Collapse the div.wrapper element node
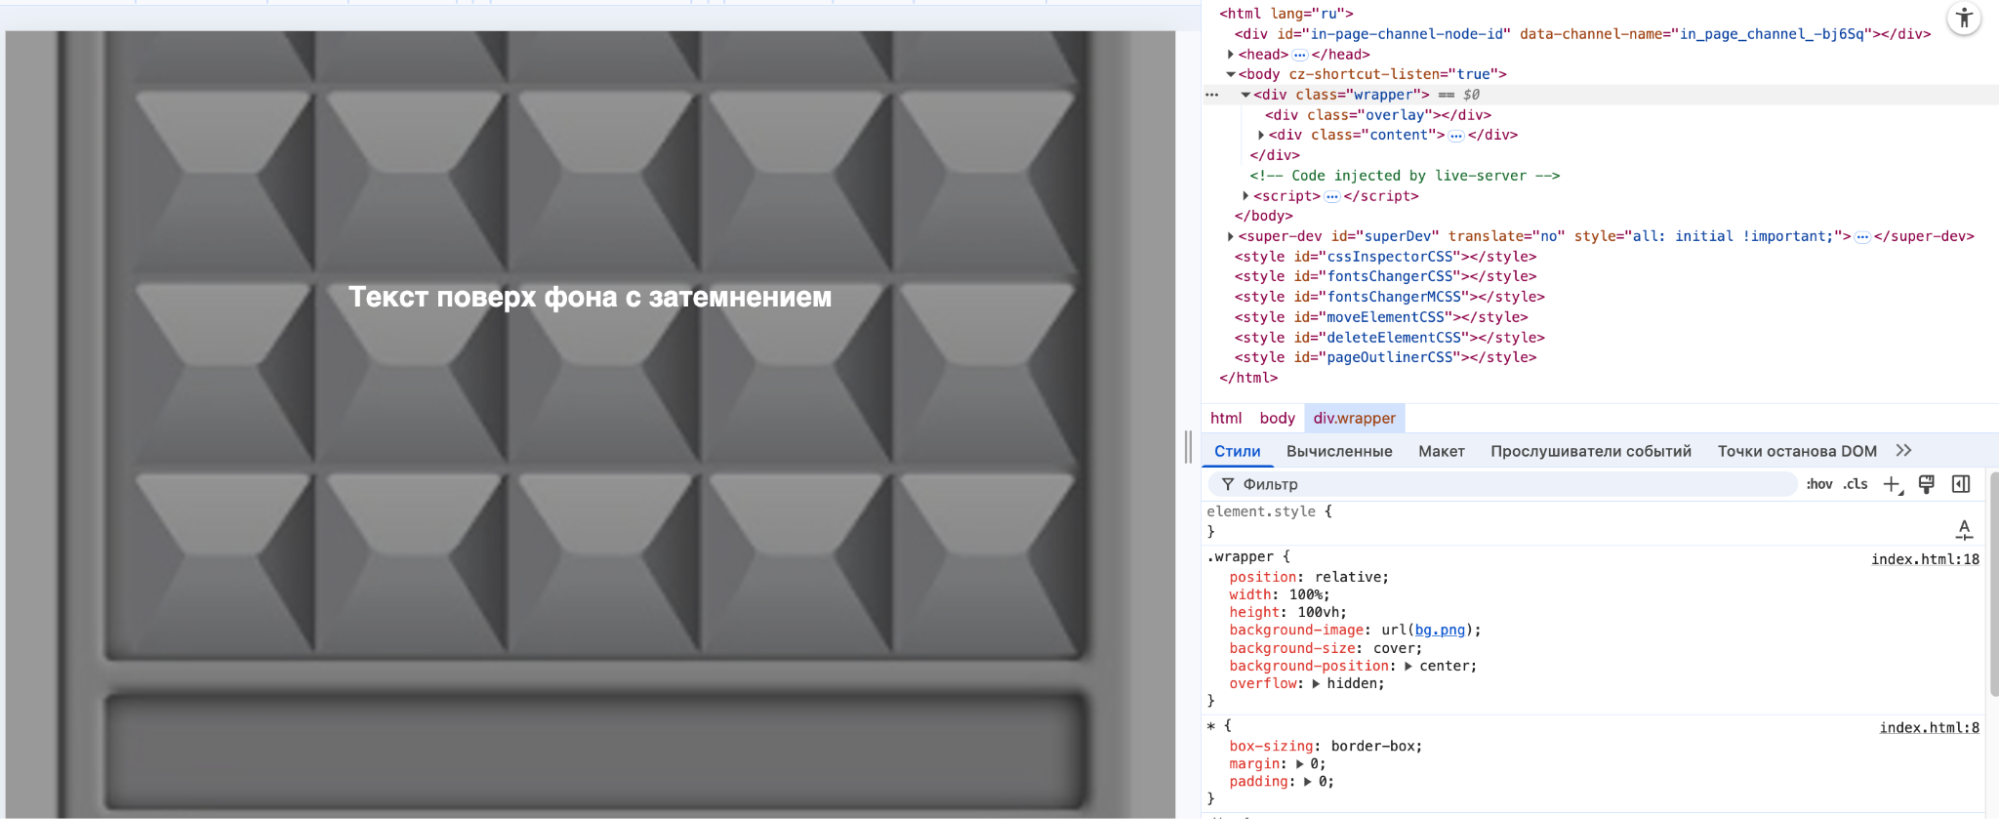The width and height of the screenshot is (1999, 819). pyautogui.click(x=1246, y=95)
